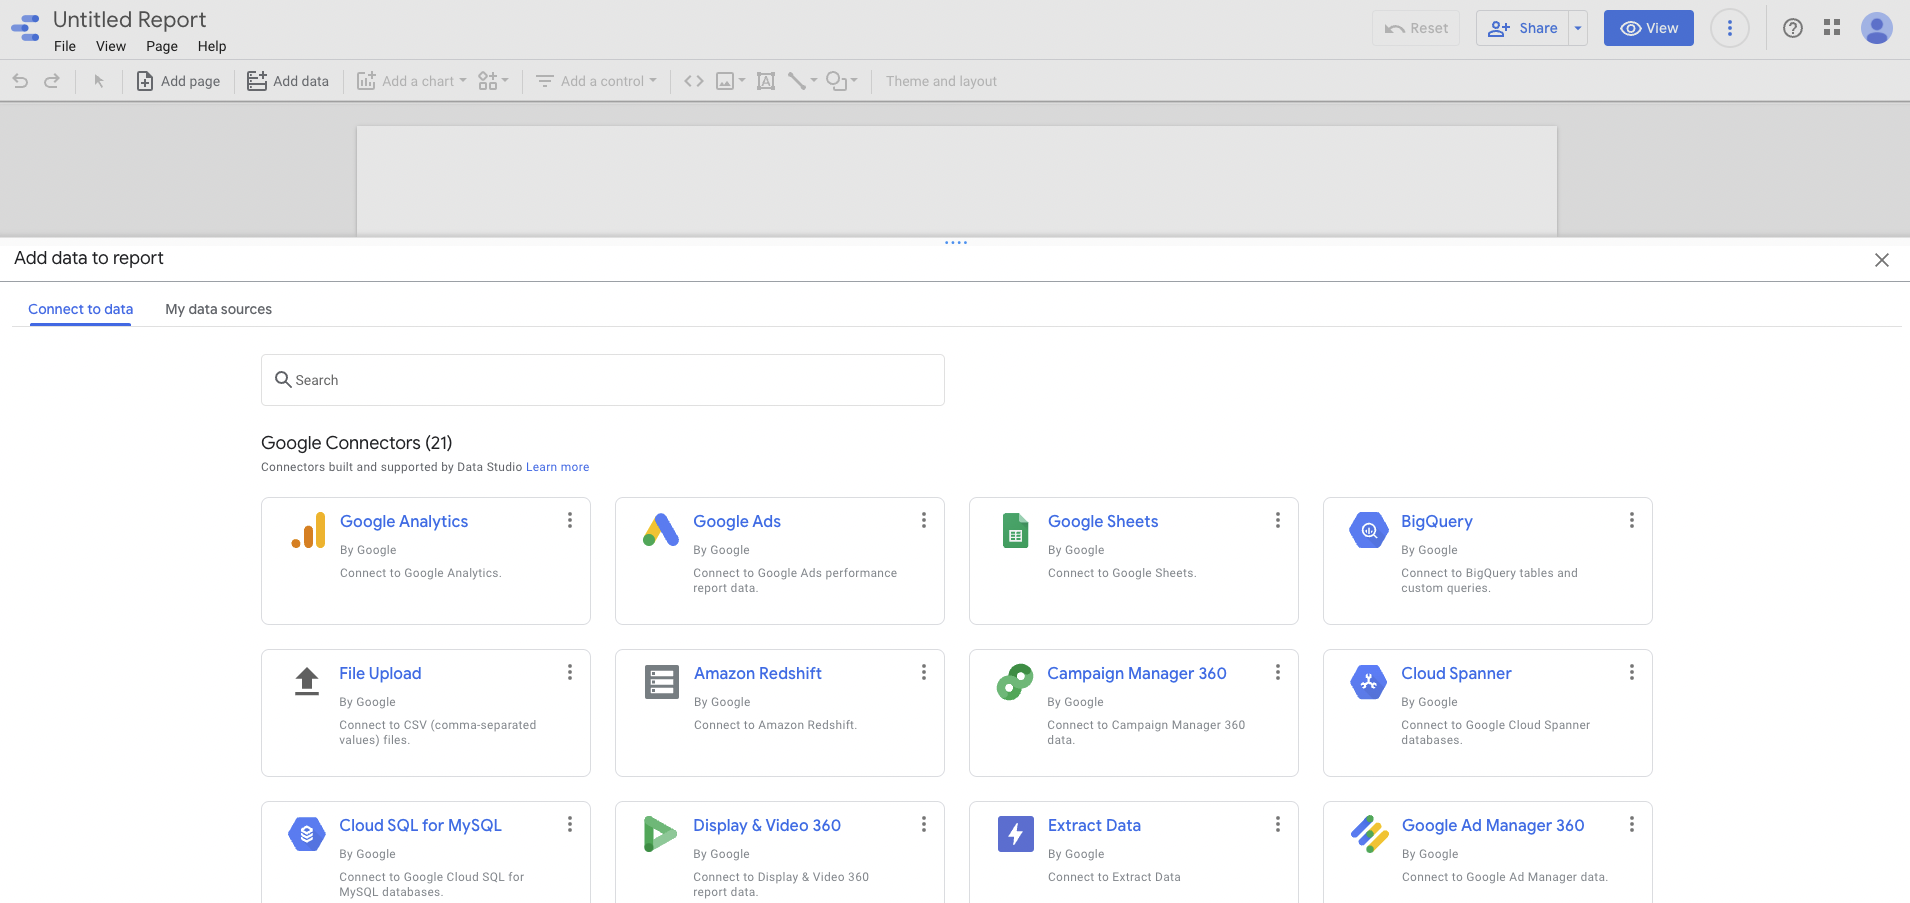Screen dimensions: 1910x903
Task: Click the Campaign Manager 360 icon
Action: pyautogui.click(x=1015, y=682)
